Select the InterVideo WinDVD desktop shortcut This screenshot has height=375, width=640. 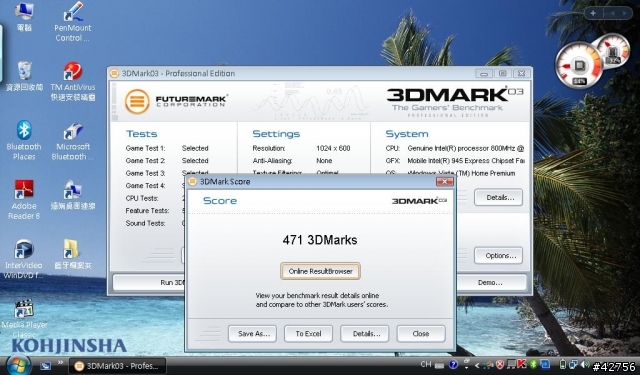(24, 259)
